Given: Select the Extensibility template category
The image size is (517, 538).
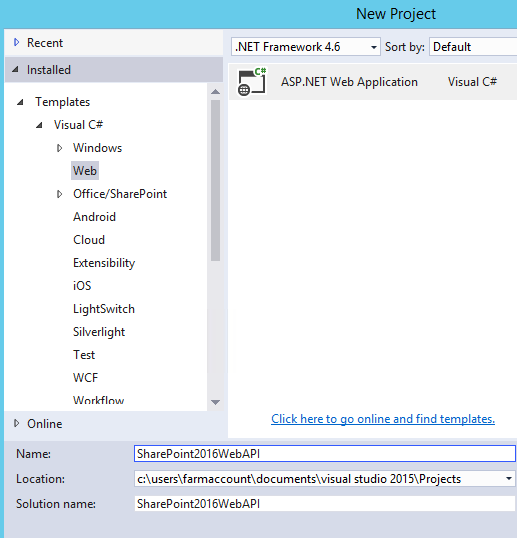Looking at the screenshot, I should 104,263.
